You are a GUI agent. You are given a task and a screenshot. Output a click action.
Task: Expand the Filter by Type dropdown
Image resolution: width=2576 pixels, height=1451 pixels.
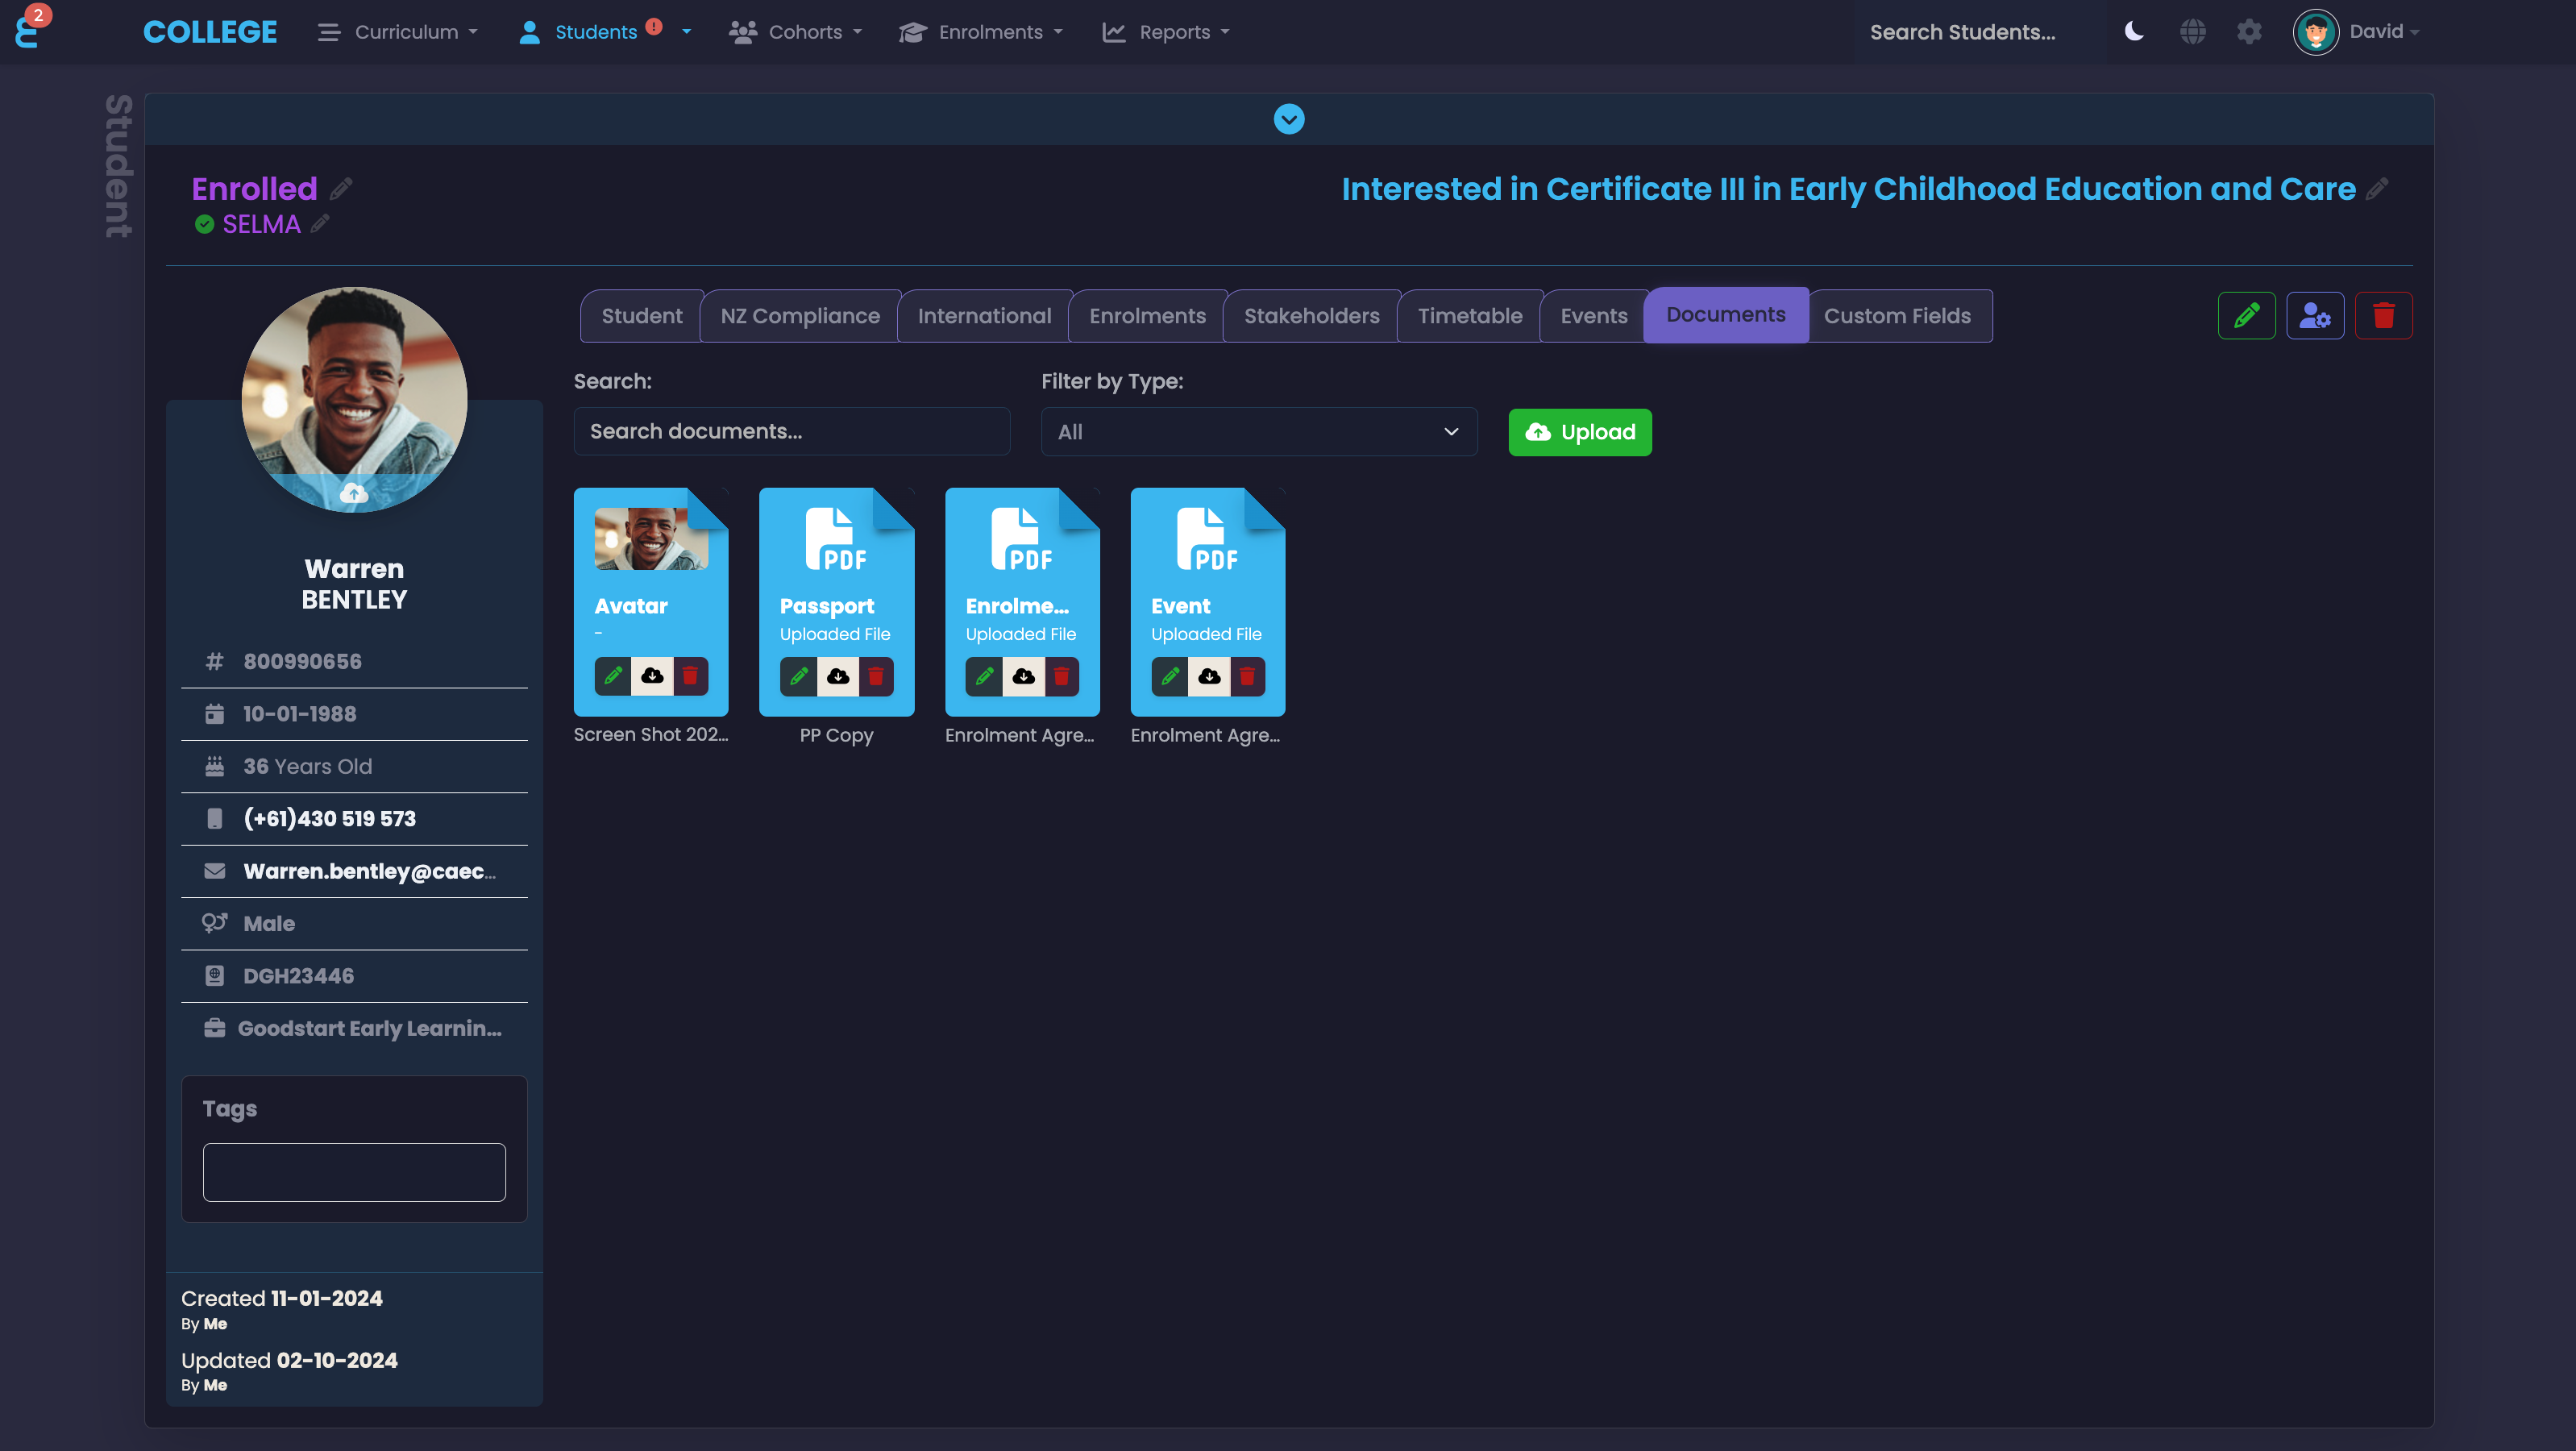1258,432
